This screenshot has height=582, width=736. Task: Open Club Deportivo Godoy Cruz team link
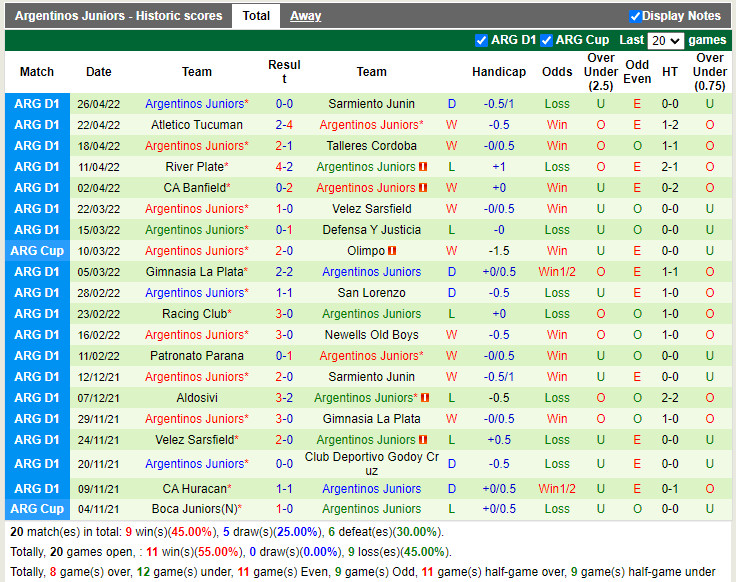(371, 464)
